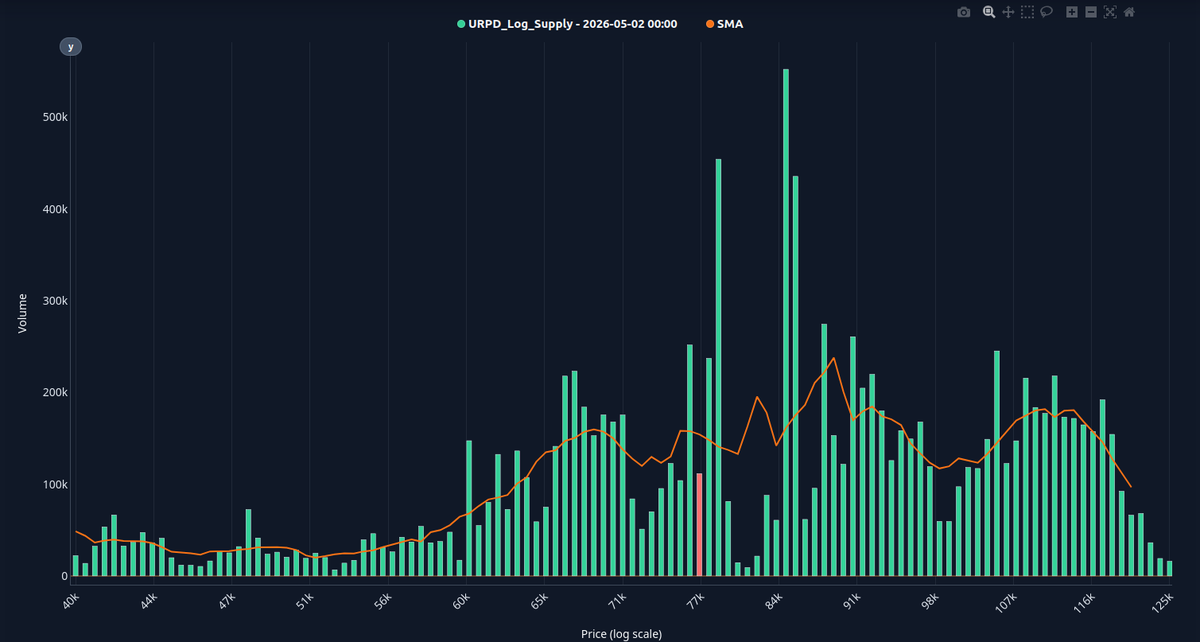Viewport: 1200px width, 642px height.
Task: Select the tallest green bar above 500k
Action: (786, 323)
